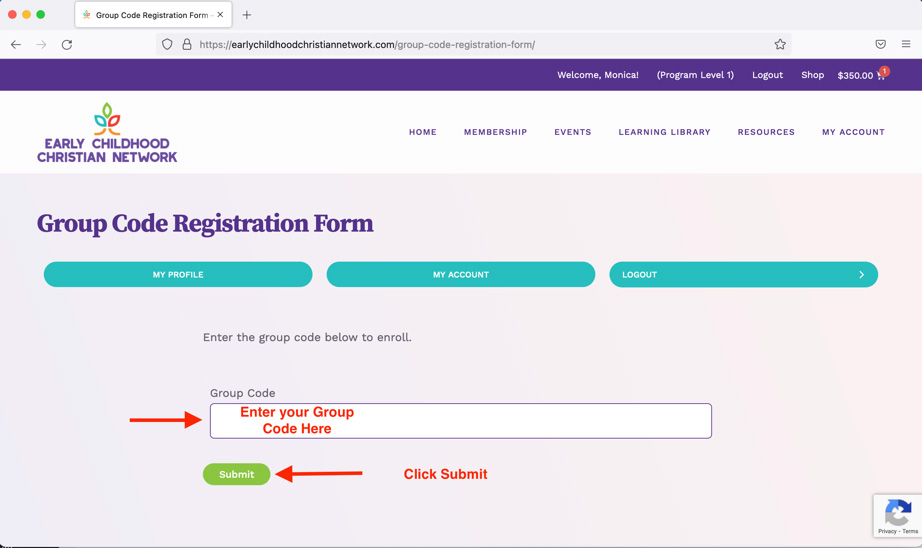922x548 pixels.
Task: Click the reCAPTCHA badge
Action: [x=897, y=515]
